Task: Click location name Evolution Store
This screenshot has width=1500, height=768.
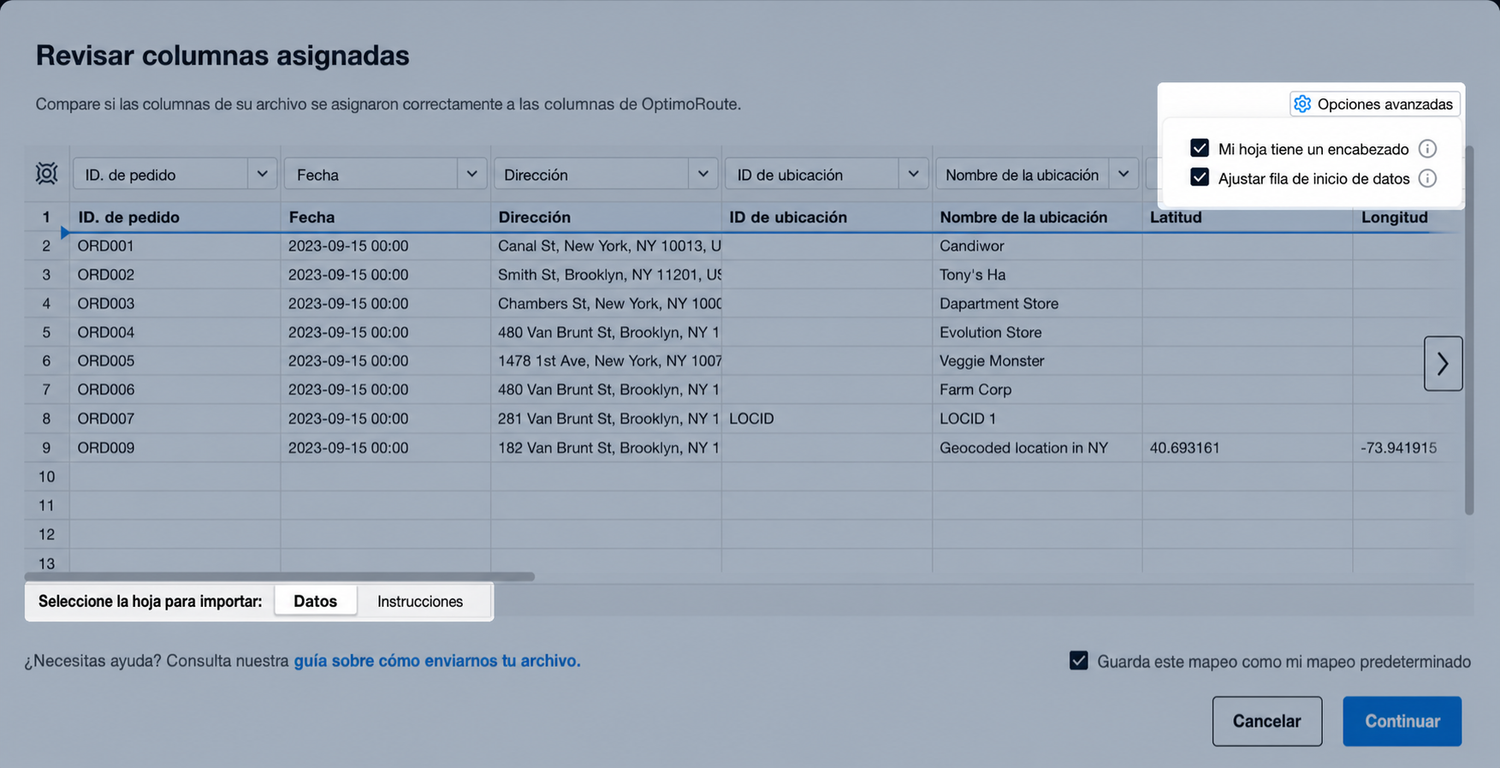Action: [x=1037, y=332]
